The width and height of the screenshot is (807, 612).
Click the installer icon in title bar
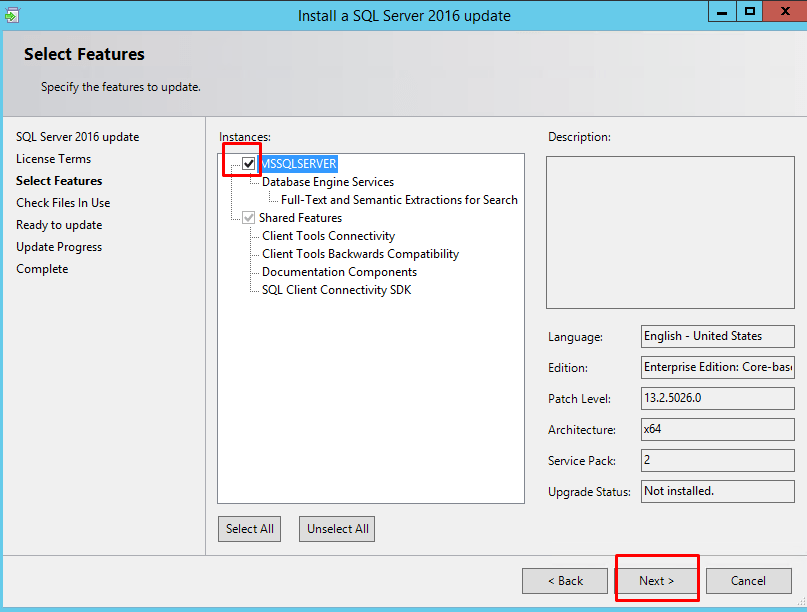12,15
